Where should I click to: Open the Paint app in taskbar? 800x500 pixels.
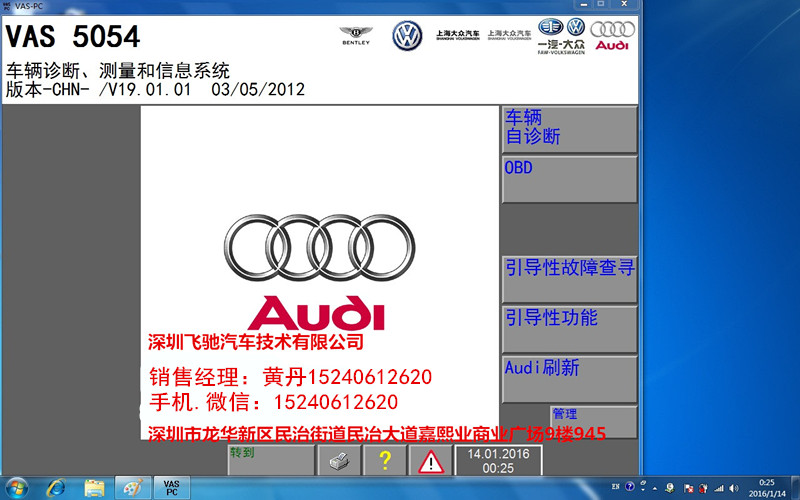coord(132,487)
